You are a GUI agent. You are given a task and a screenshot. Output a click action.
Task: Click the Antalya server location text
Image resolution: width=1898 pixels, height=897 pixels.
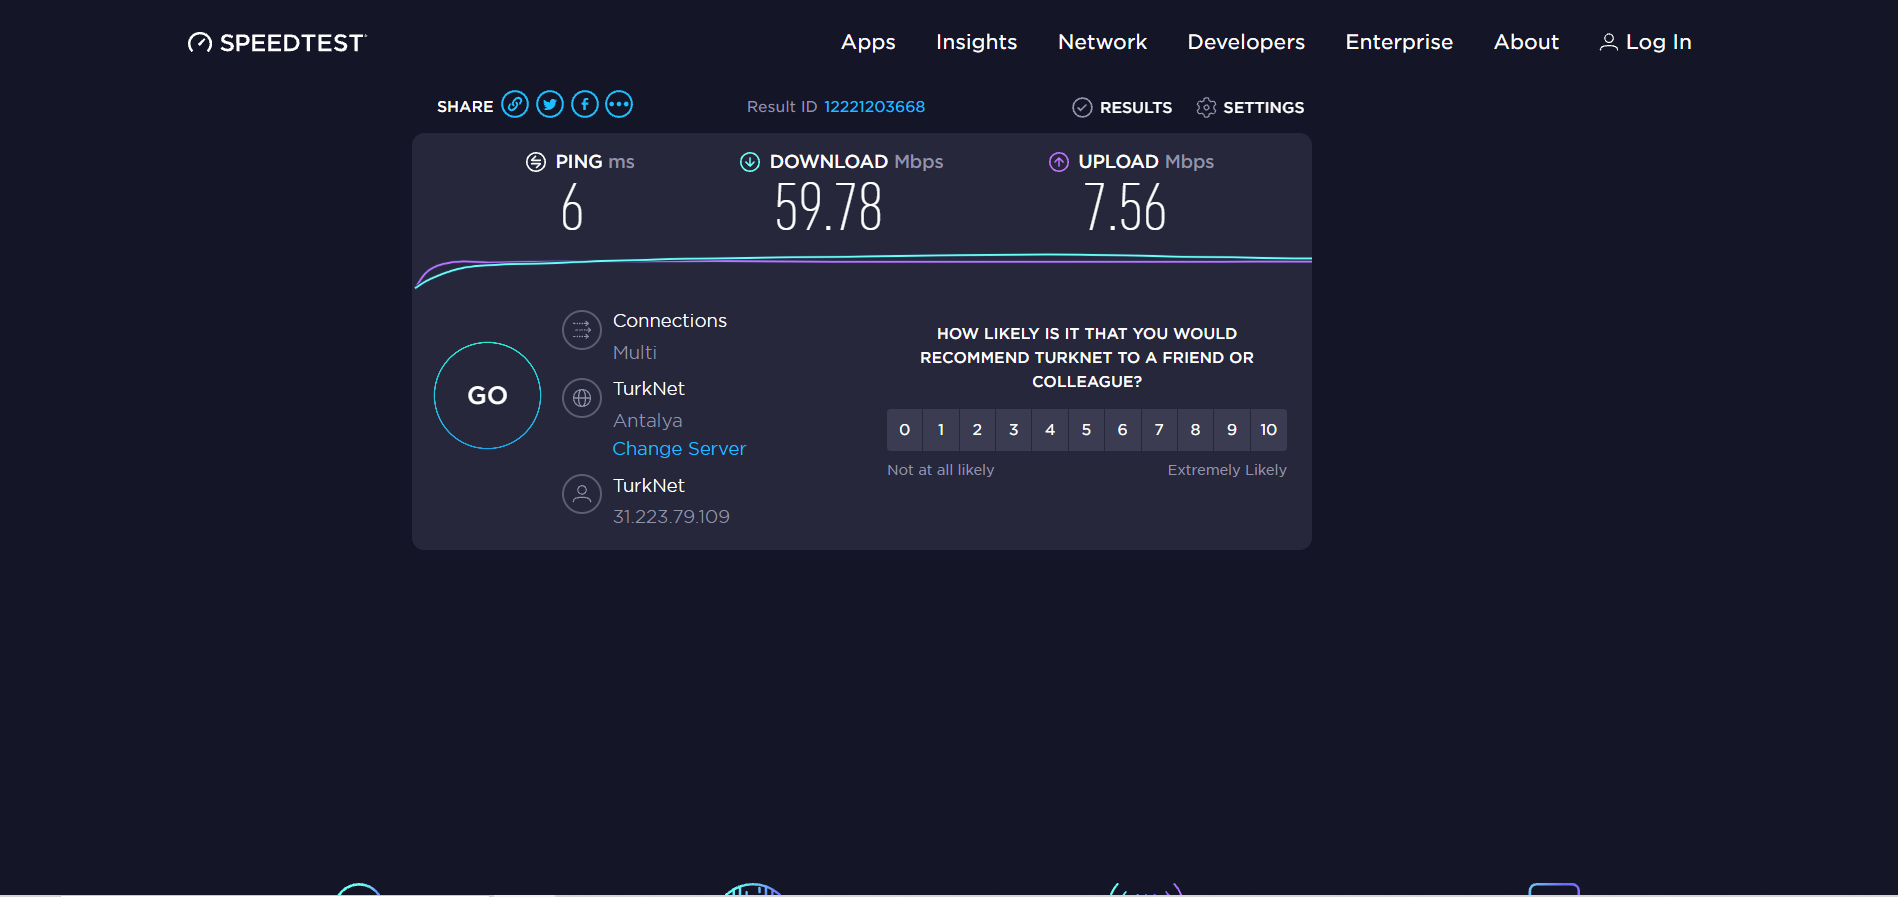click(648, 421)
